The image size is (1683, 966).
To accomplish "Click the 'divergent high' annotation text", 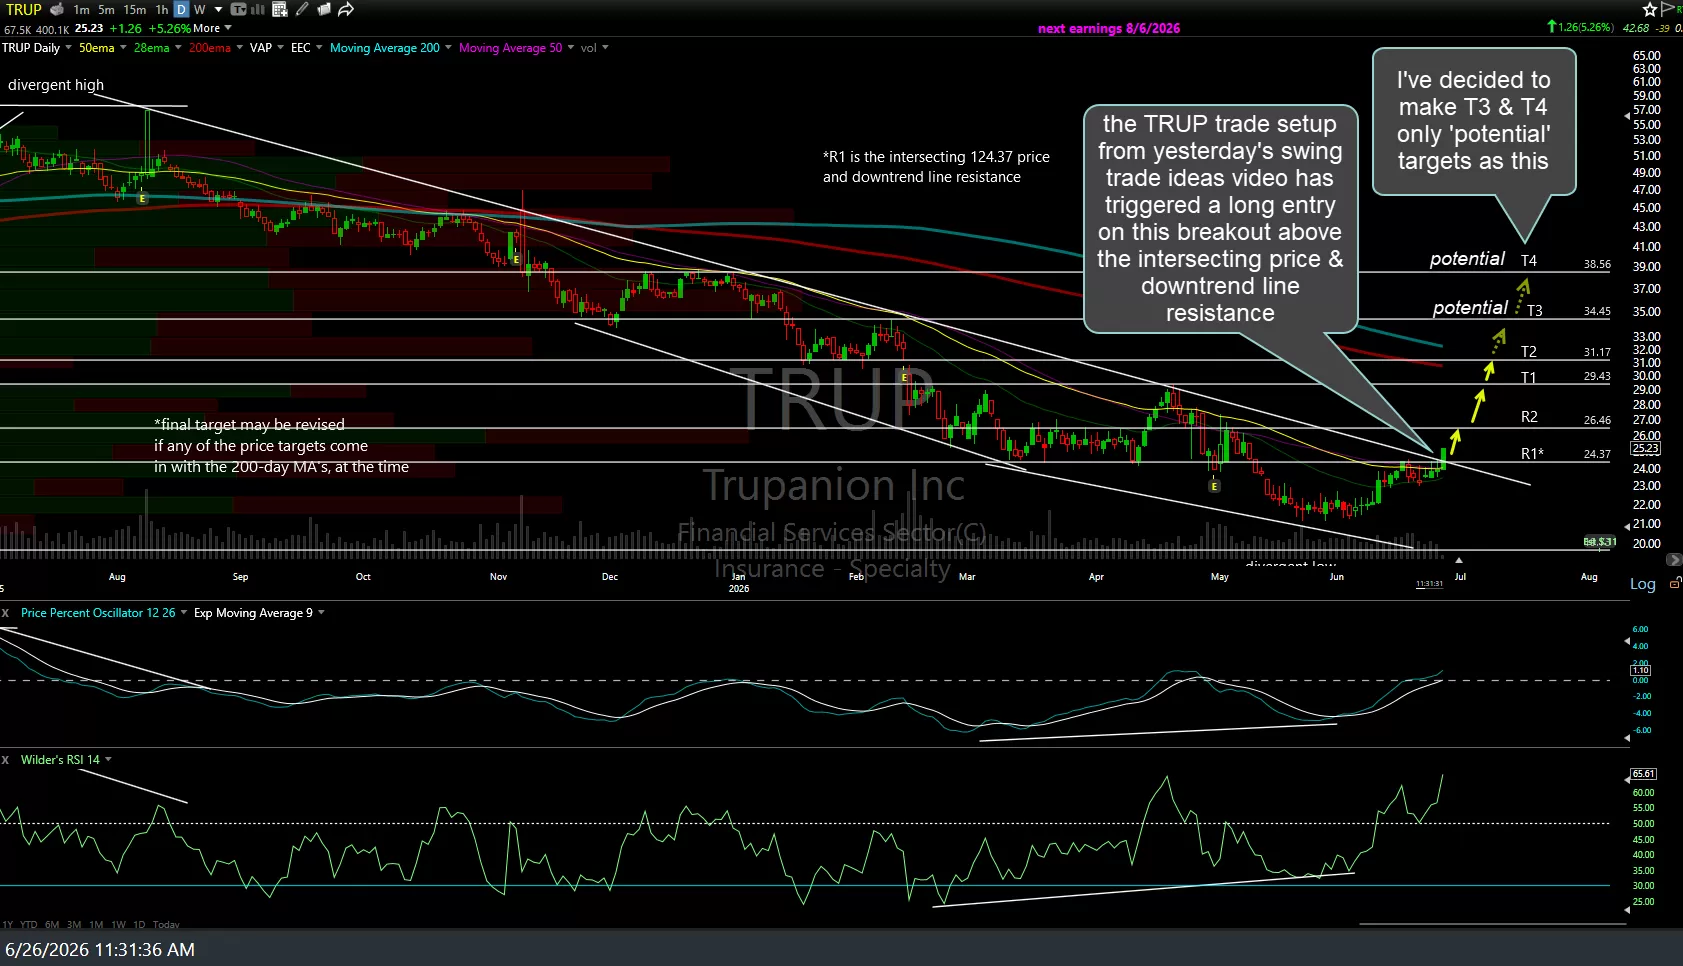I will point(56,85).
